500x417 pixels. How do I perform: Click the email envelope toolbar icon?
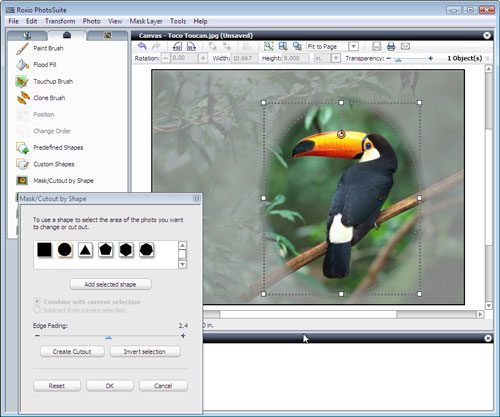[x=405, y=46]
